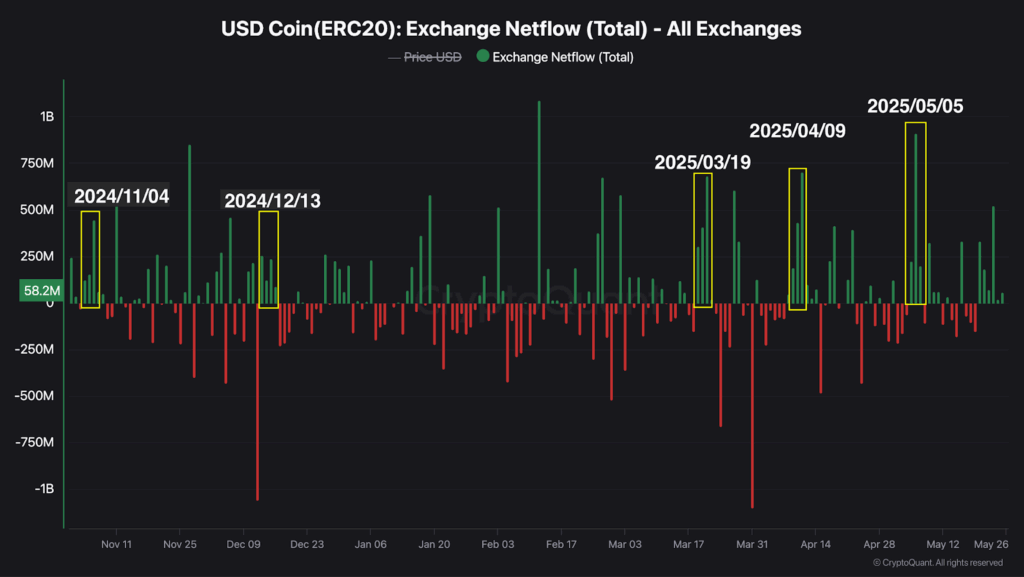Click the 2024/11/04 date annotation label
The height and width of the screenshot is (577, 1024).
click(x=121, y=196)
